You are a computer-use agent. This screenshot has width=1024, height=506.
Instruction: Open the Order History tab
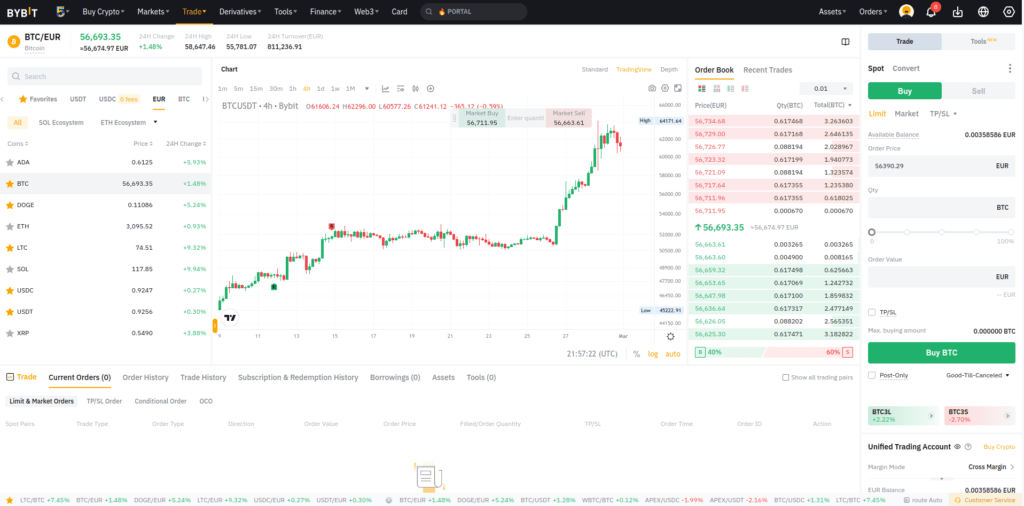(x=145, y=377)
